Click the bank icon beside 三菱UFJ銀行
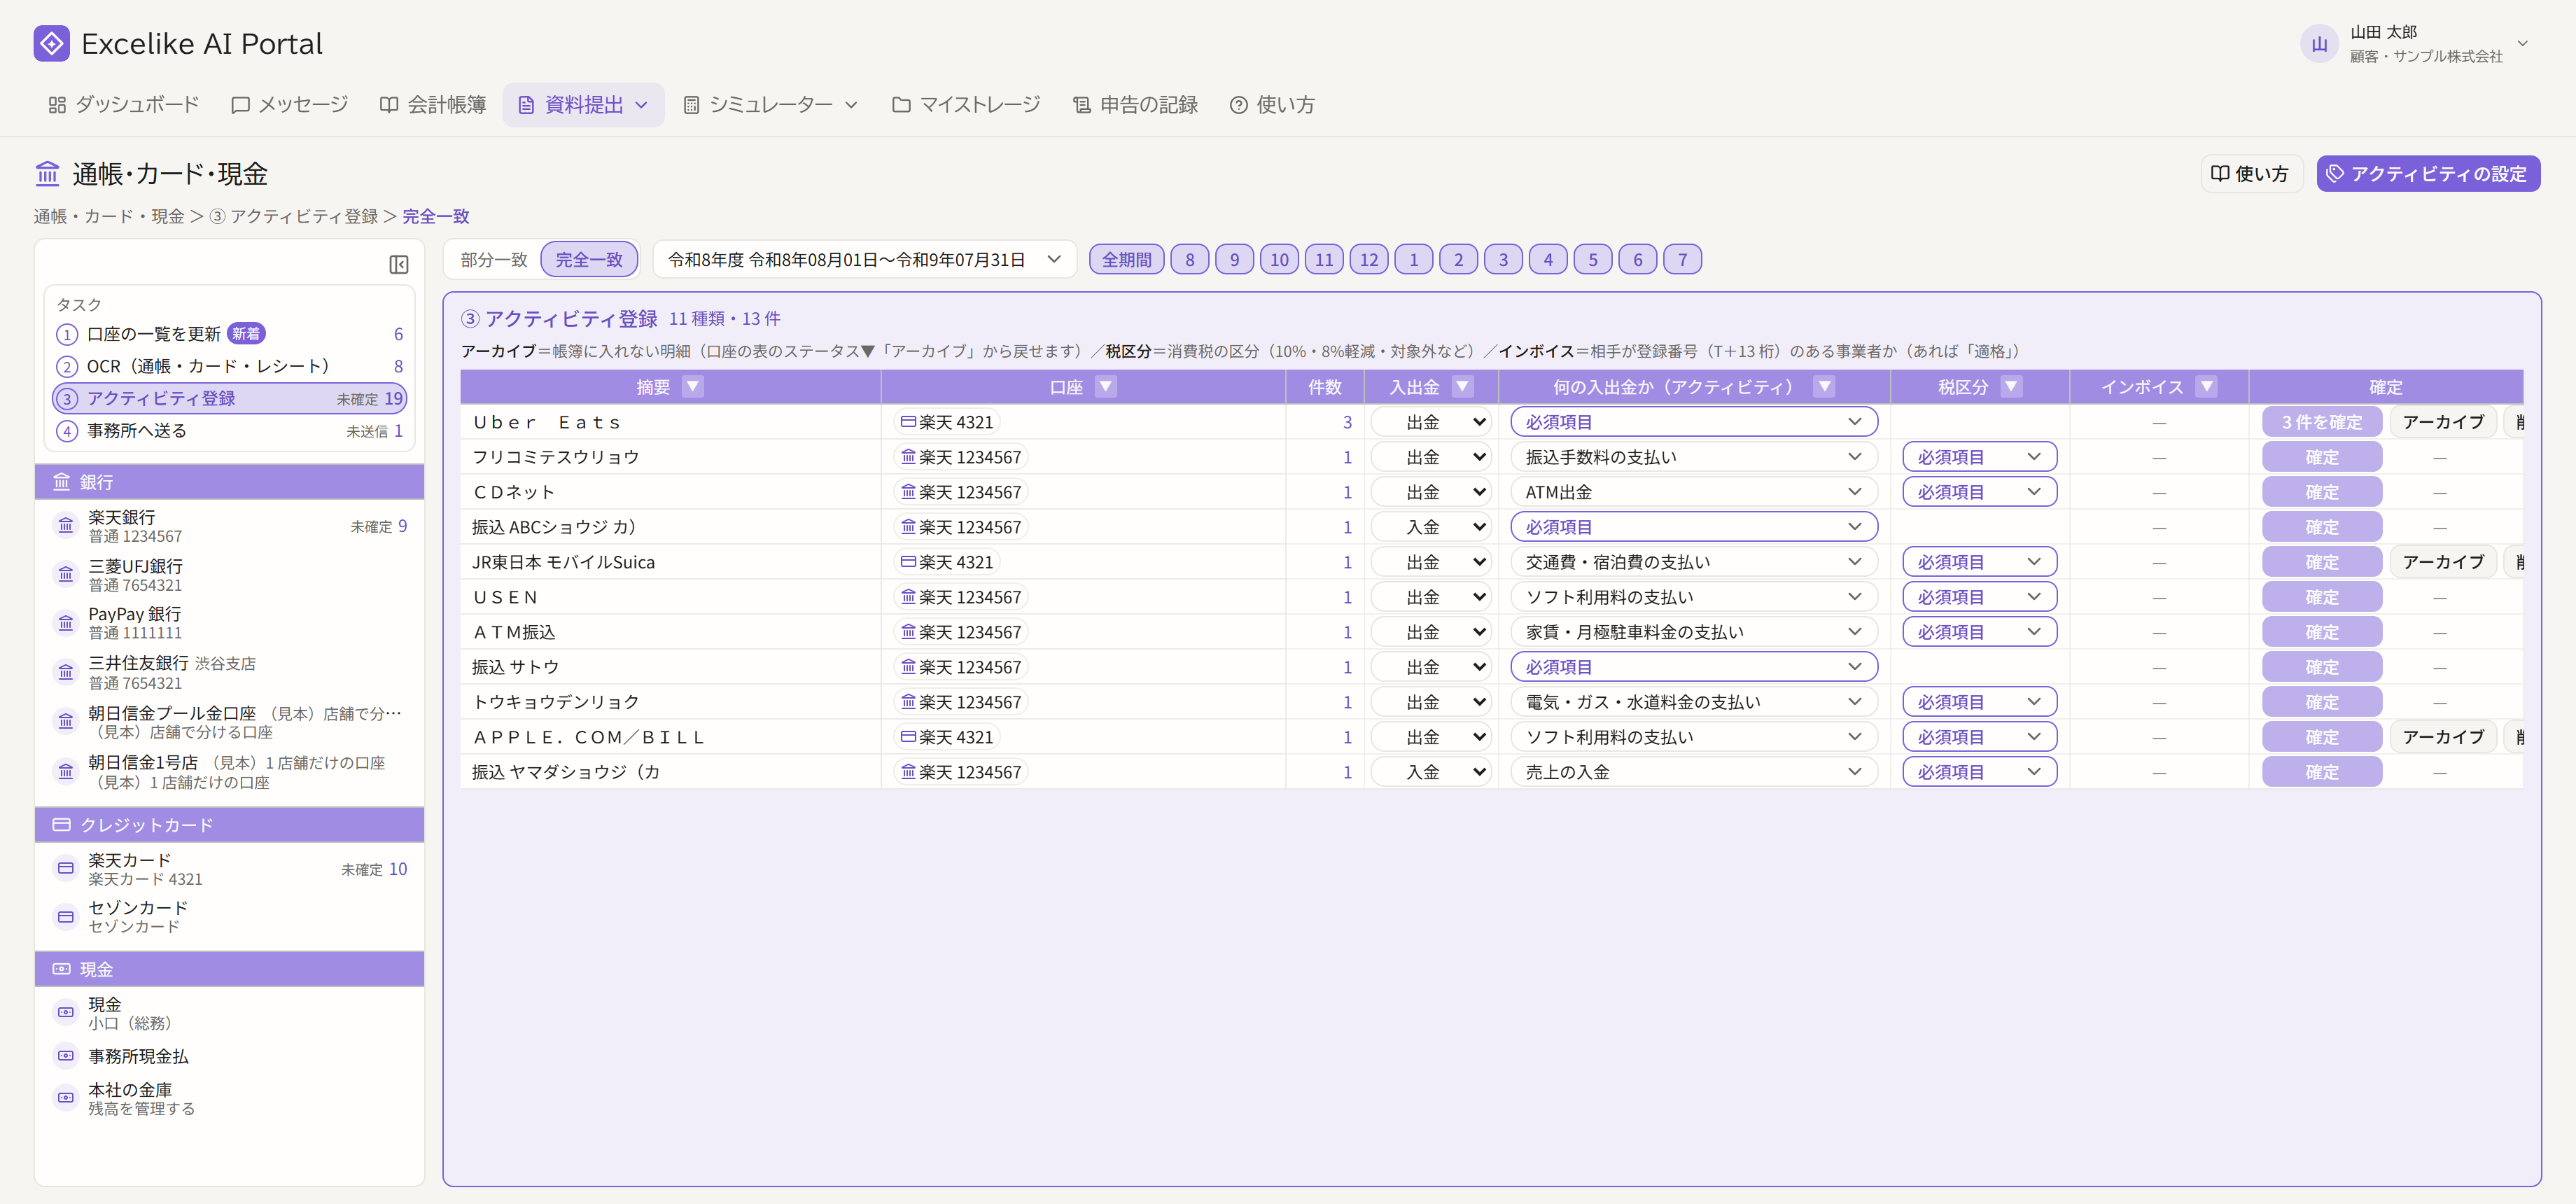The height and width of the screenshot is (1204, 2576). pyautogui.click(x=66, y=574)
